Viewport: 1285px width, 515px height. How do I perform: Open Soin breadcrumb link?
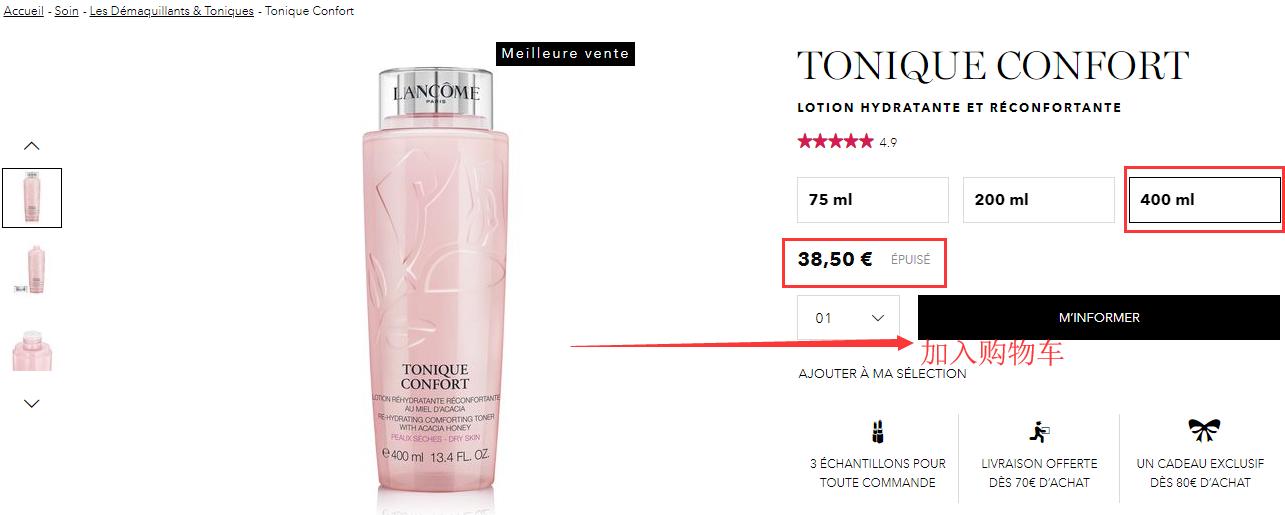pyautogui.click(x=67, y=11)
